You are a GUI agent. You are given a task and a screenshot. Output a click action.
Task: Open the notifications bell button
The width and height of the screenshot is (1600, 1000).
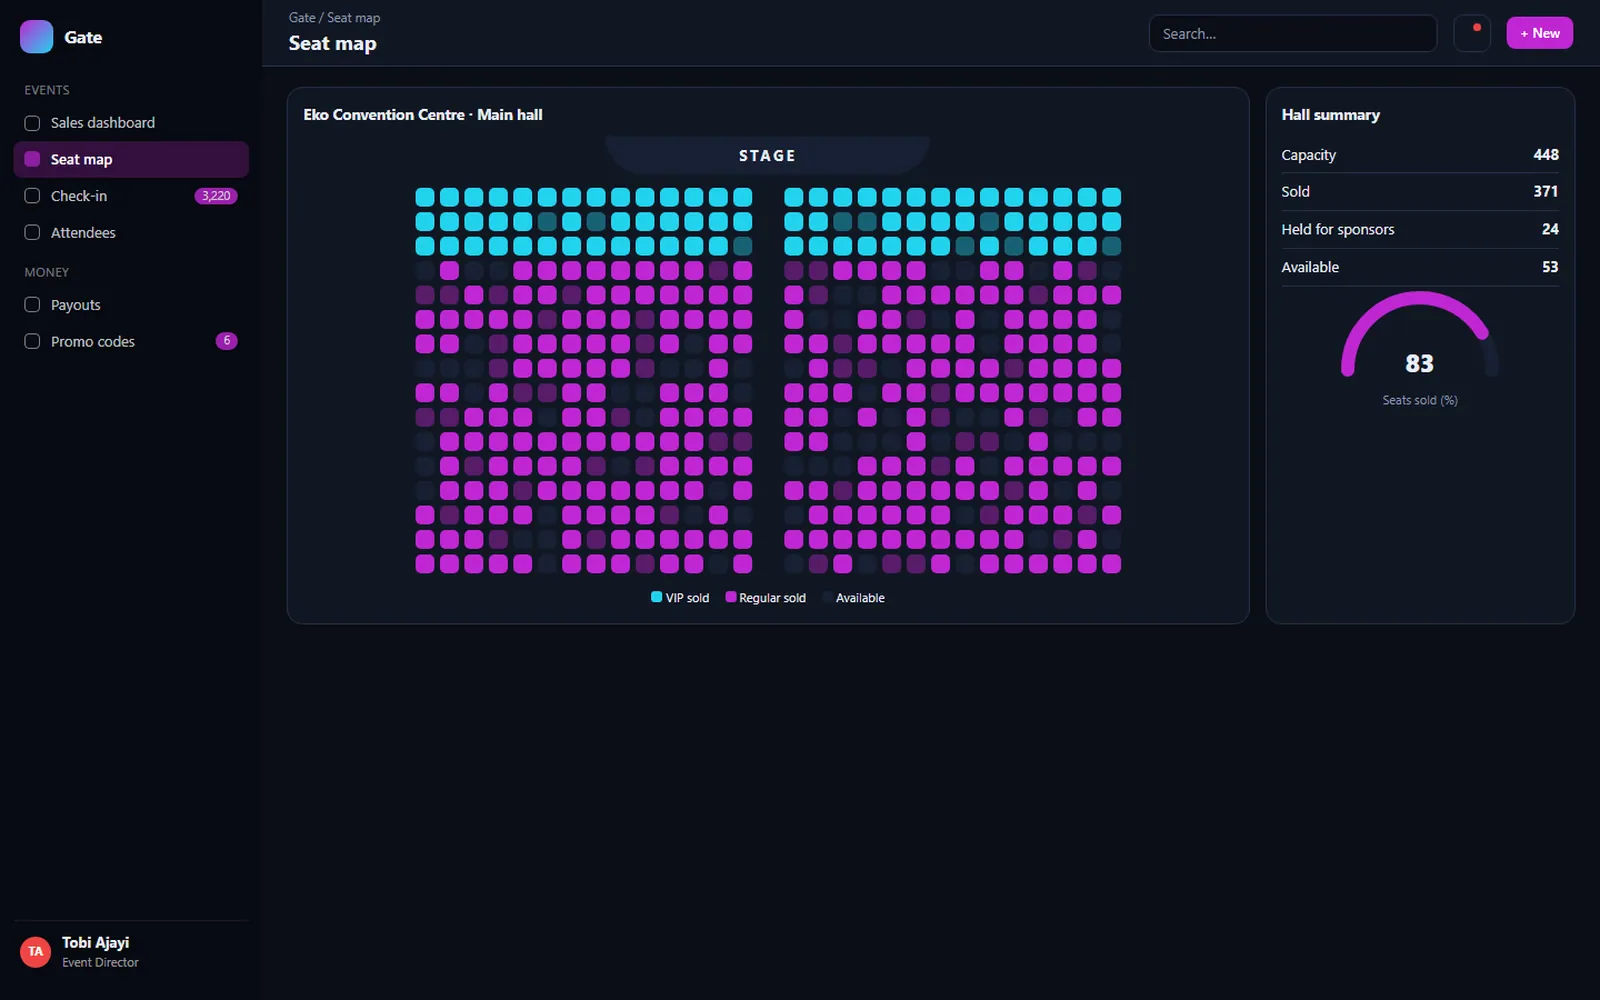(1472, 33)
